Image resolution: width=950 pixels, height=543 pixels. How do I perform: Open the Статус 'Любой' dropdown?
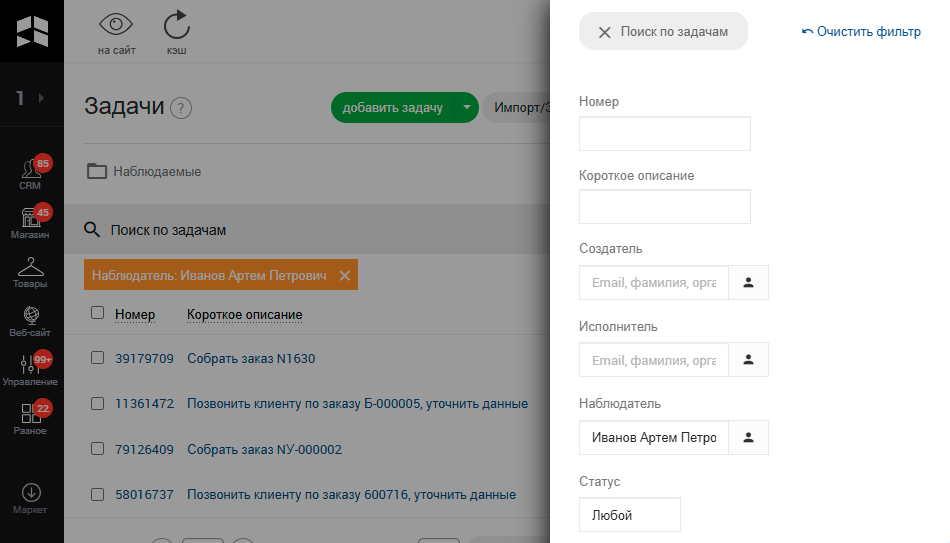point(629,515)
